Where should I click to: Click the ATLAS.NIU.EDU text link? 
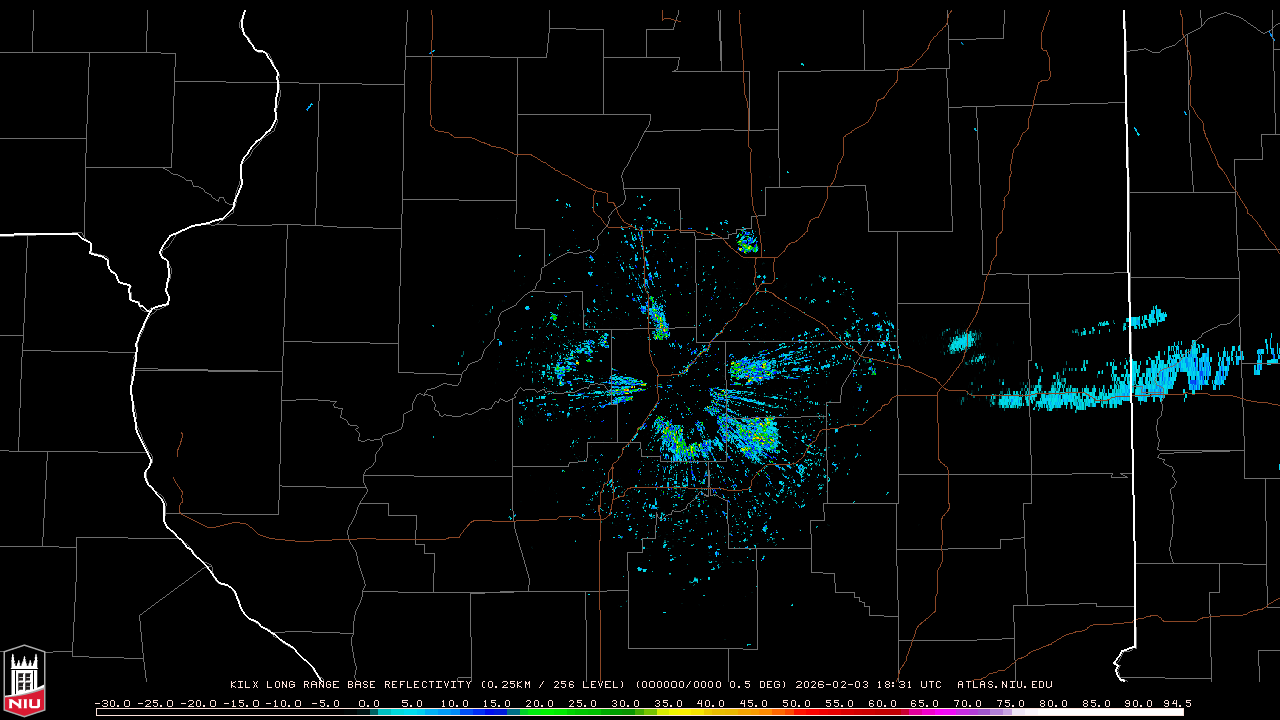1004,685
